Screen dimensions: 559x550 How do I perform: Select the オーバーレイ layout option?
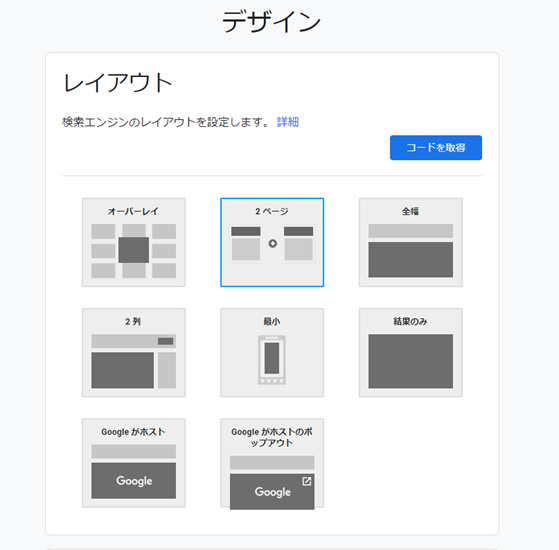tap(134, 242)
